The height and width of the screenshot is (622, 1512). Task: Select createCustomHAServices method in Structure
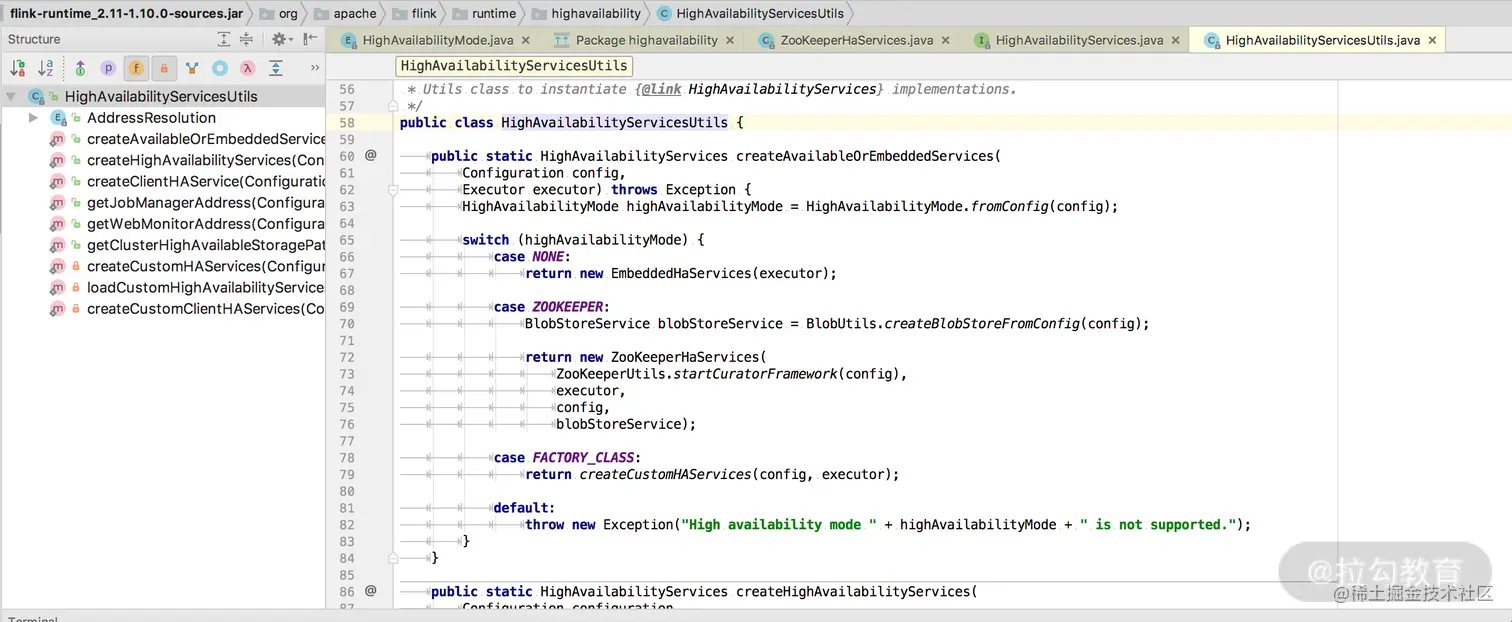(x=206, y=266)
